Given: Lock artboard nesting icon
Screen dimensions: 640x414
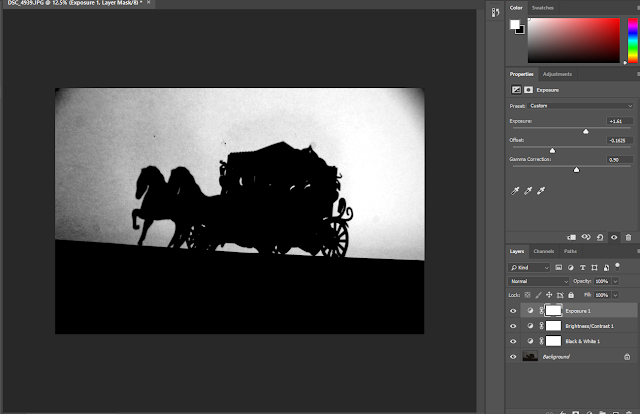Looking at the screenshot, I should tap(560, 295).
